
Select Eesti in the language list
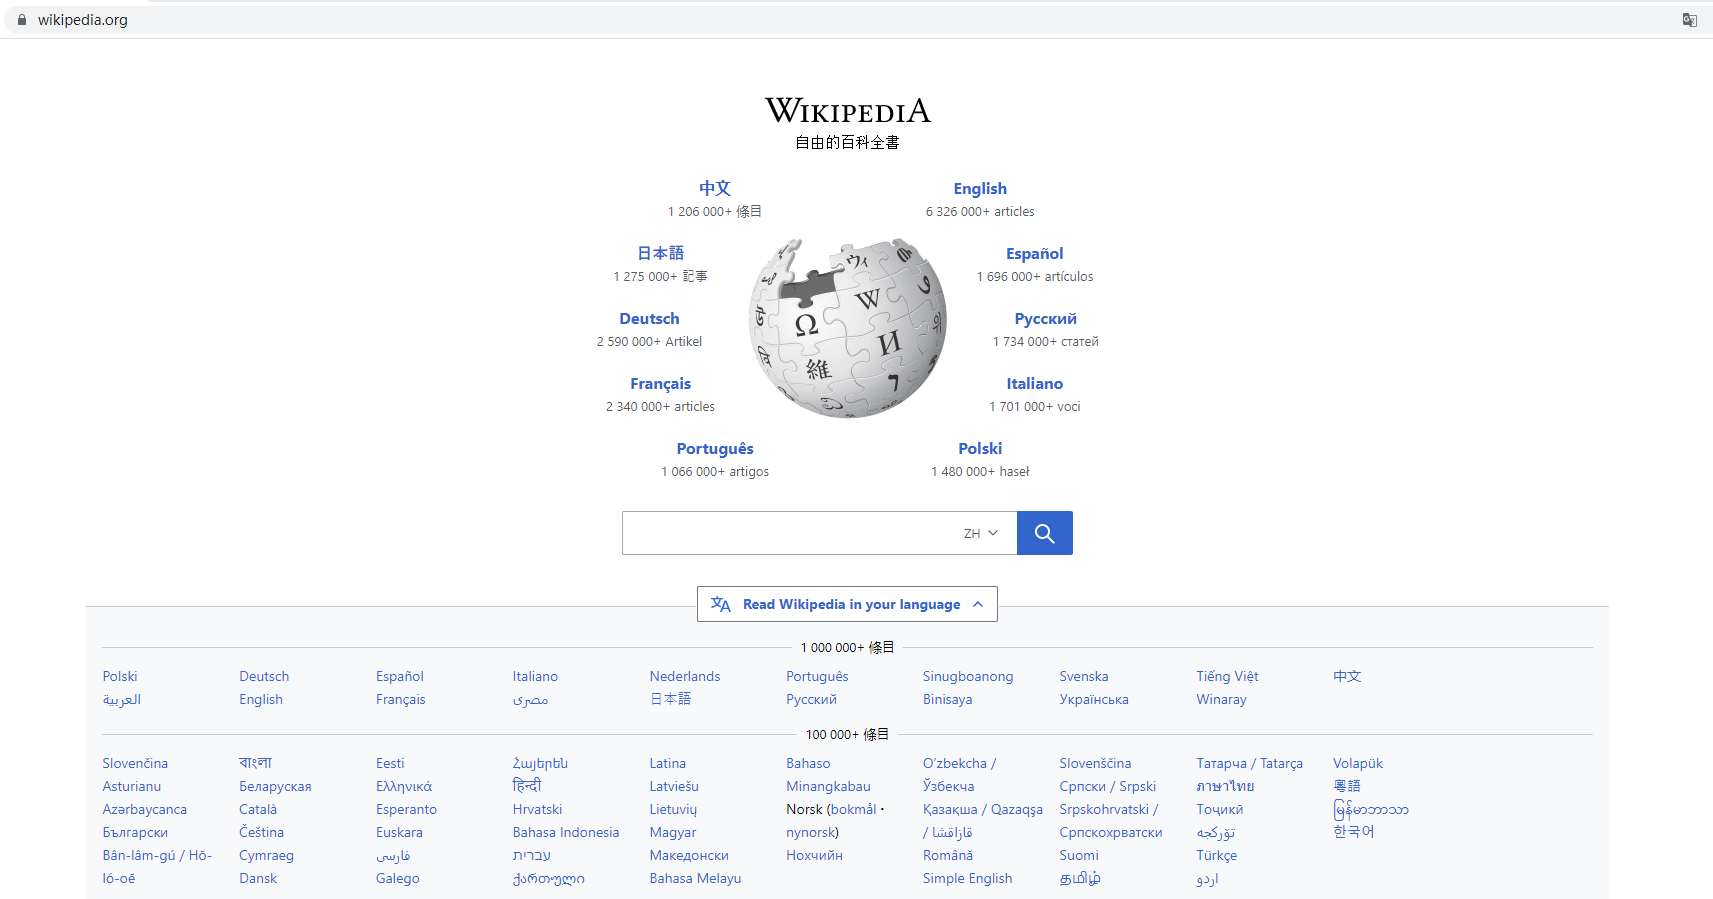(390, 764)
